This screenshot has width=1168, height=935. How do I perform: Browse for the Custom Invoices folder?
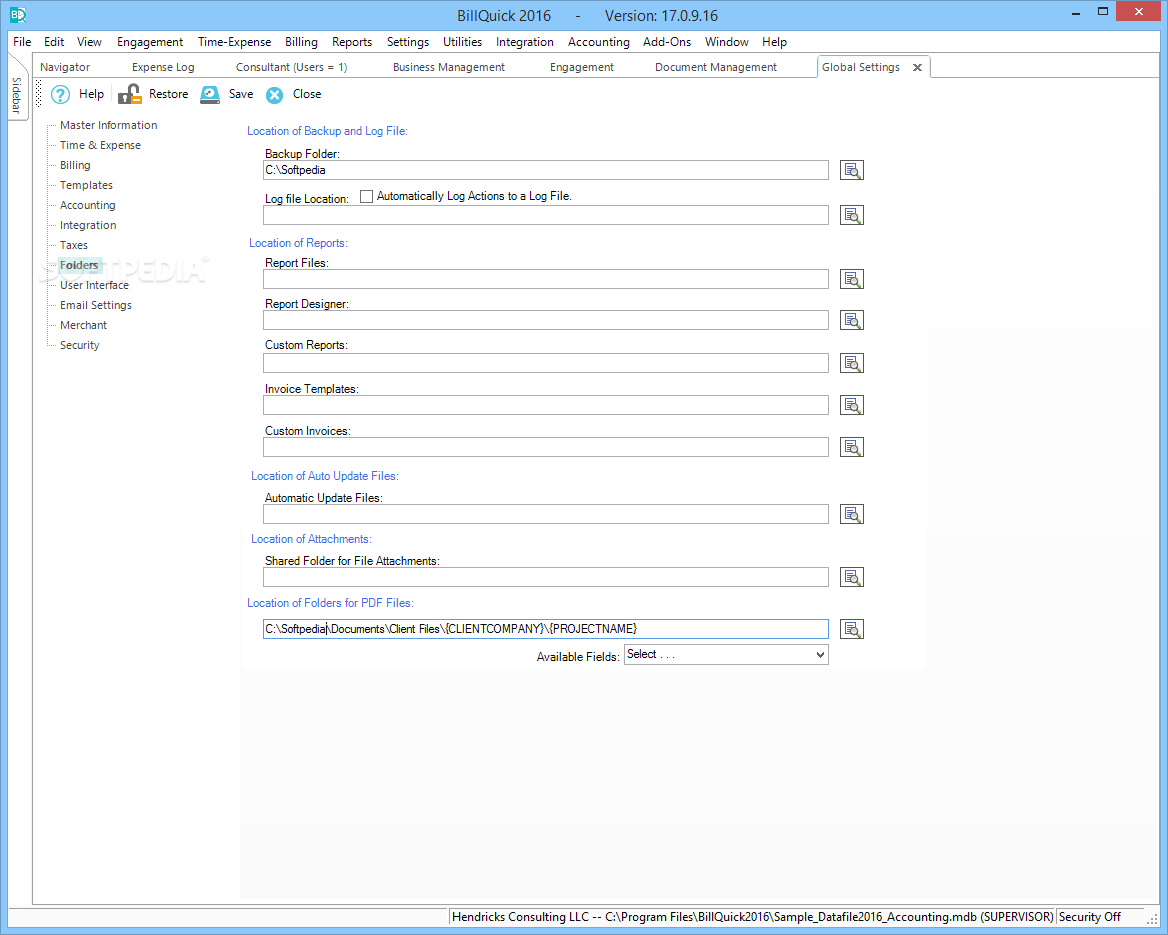[851, 447]
